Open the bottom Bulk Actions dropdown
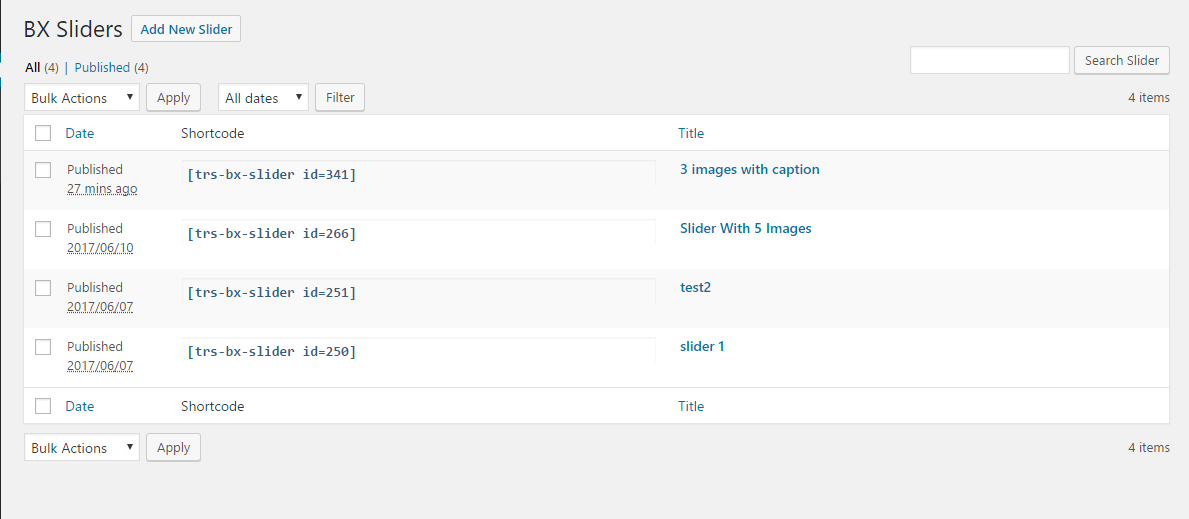The height and width of the screenshot is (519, 1189). [82, 448]
